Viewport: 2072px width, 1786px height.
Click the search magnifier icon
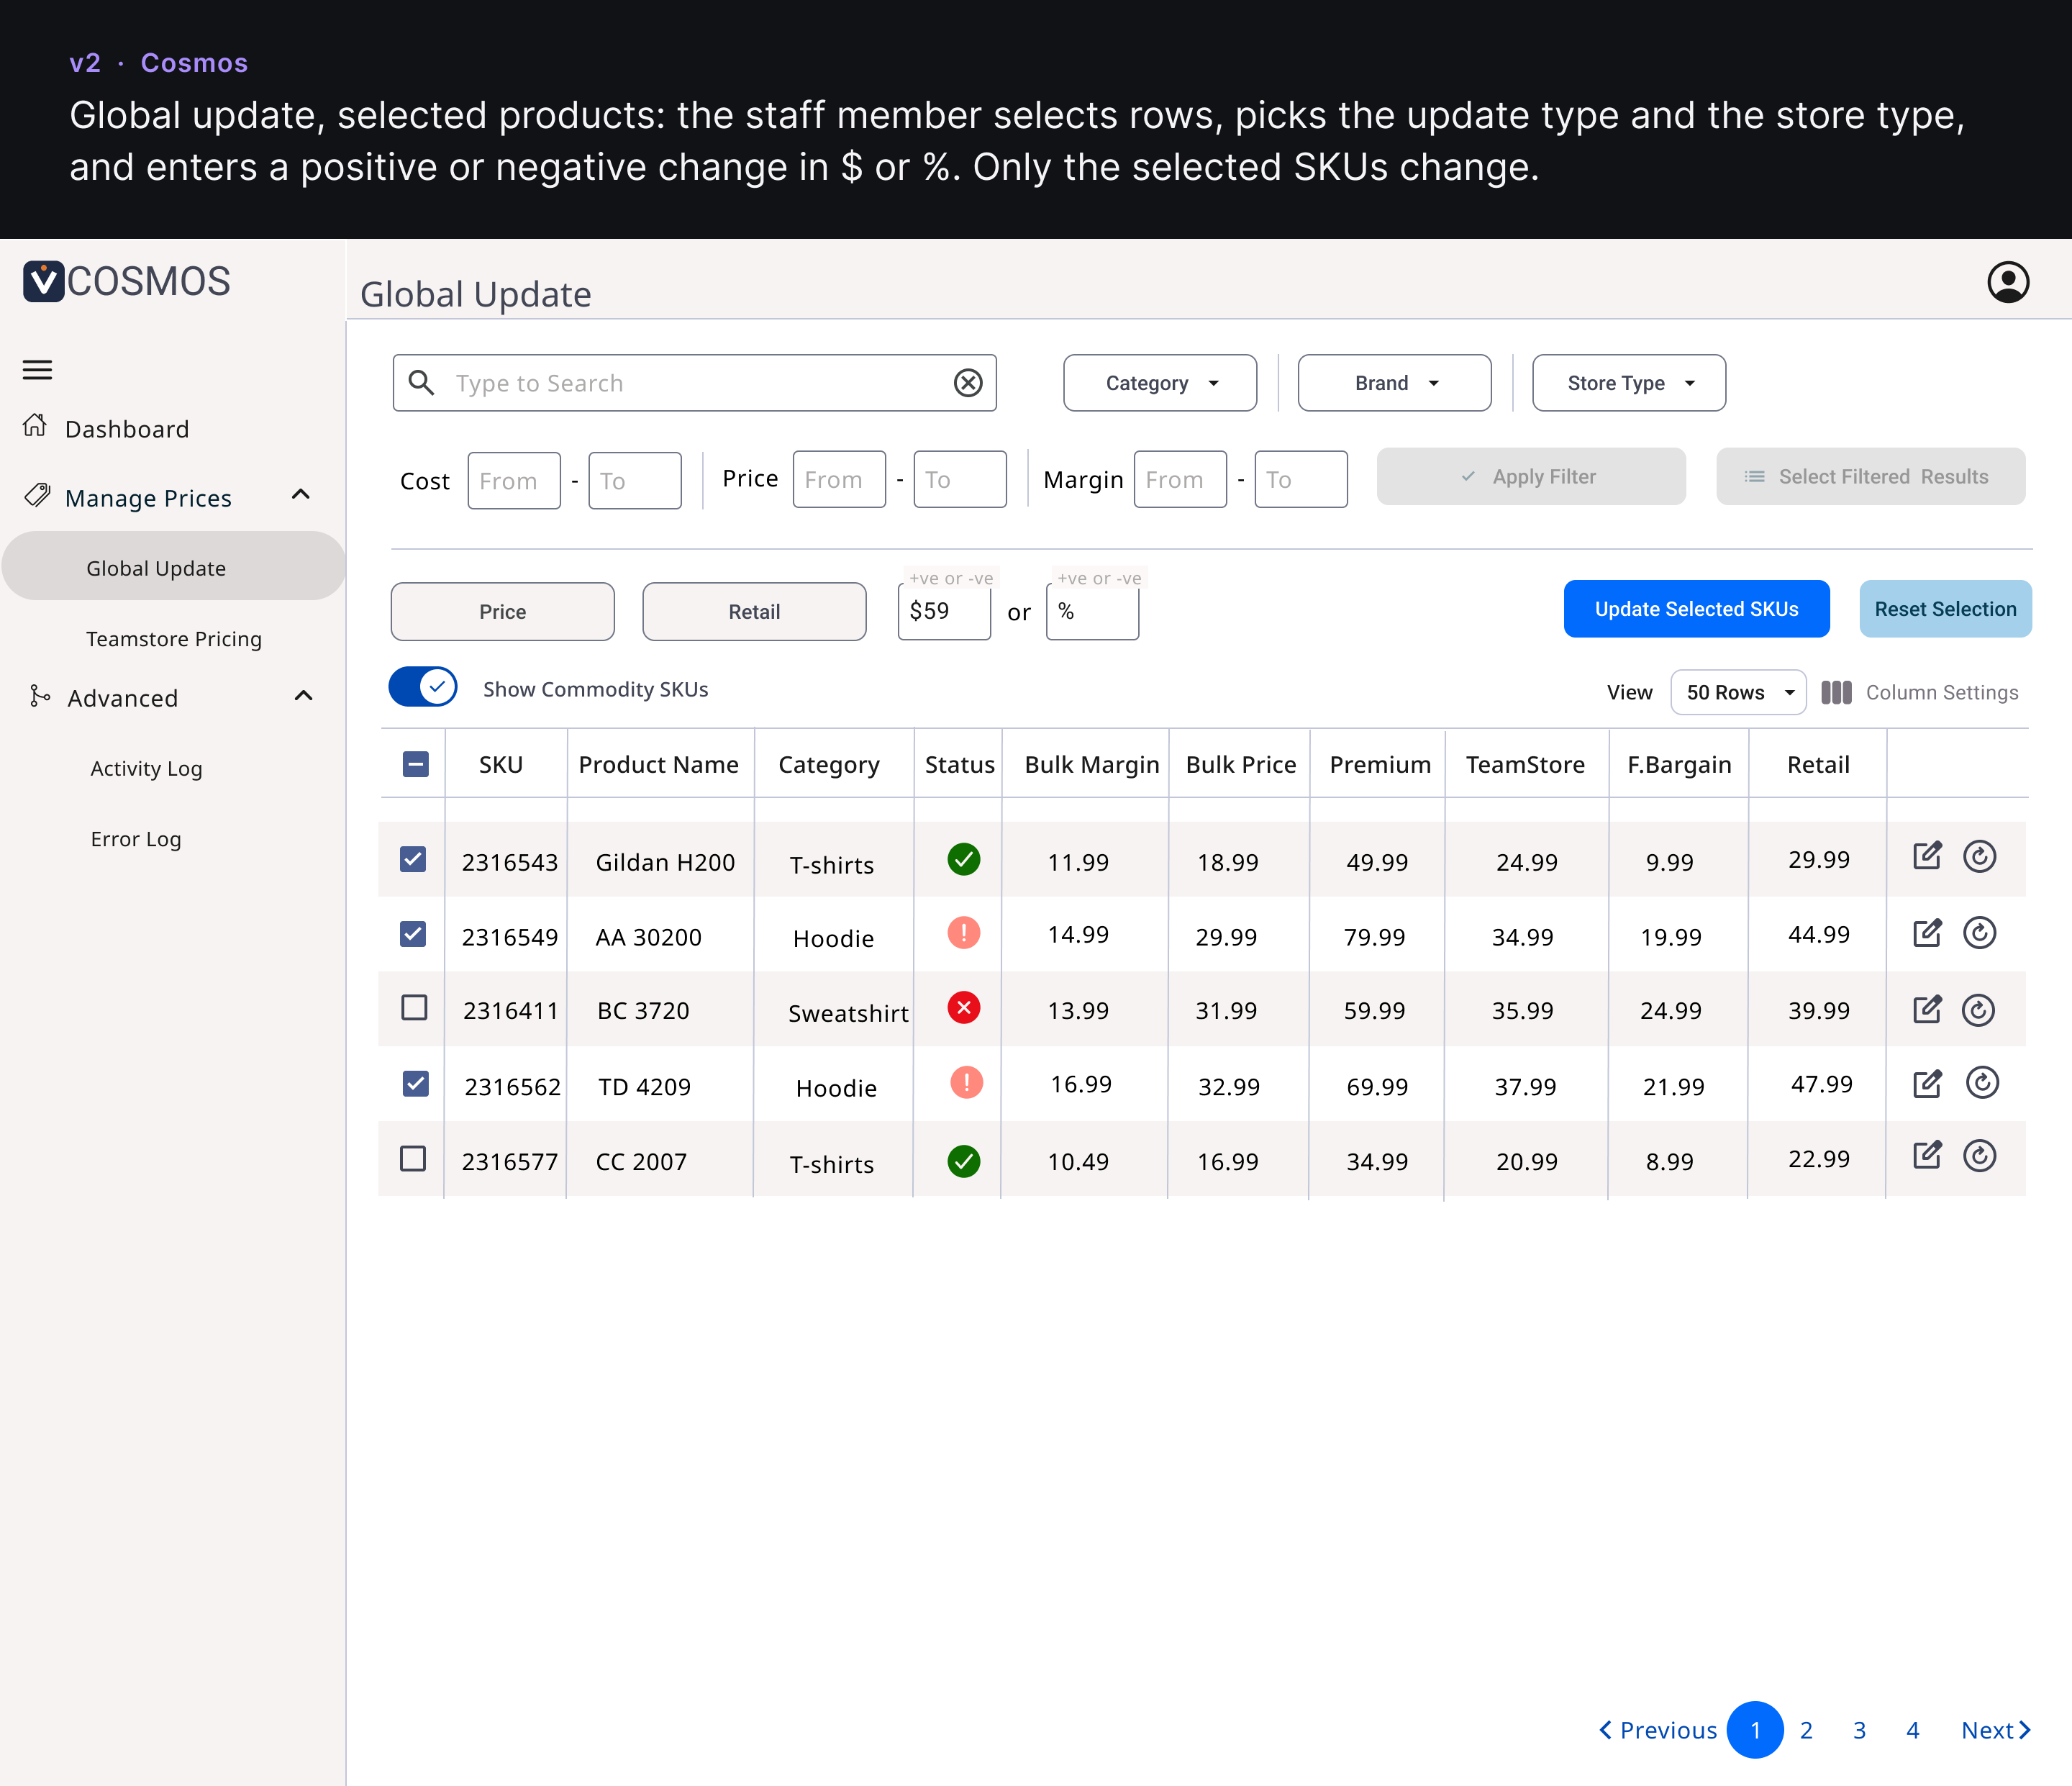click(x=422, y=383)
